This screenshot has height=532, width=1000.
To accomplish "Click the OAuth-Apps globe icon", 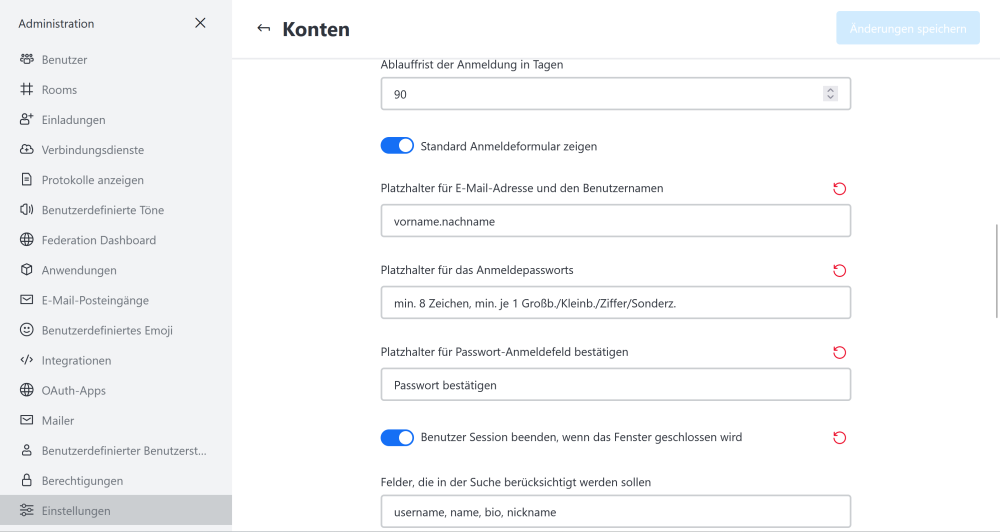I will tap(26, 390).
